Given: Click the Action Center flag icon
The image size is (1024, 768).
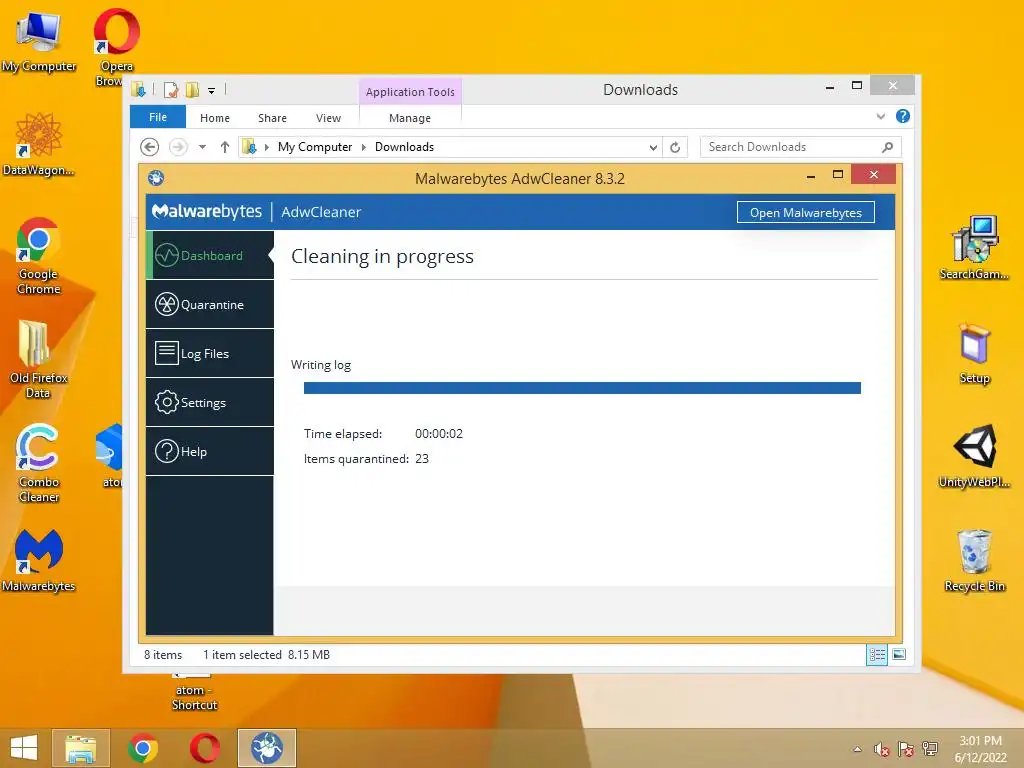Looking at the screenshot, I should point(906,749).
